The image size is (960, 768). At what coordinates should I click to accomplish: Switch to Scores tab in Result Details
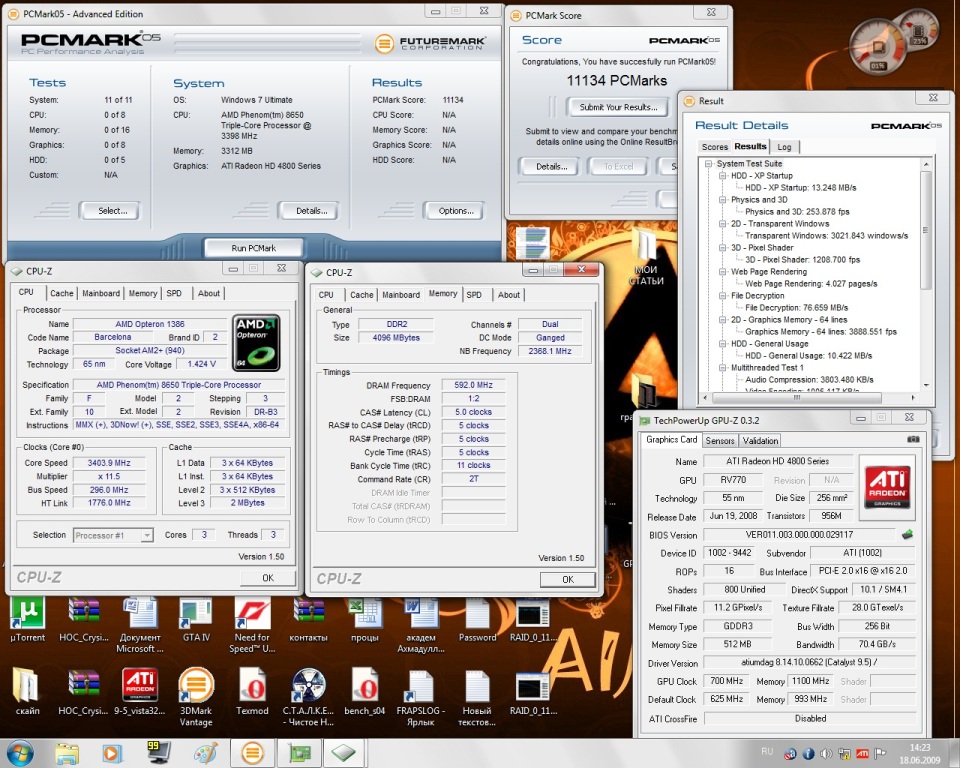[x=714, y=147]
